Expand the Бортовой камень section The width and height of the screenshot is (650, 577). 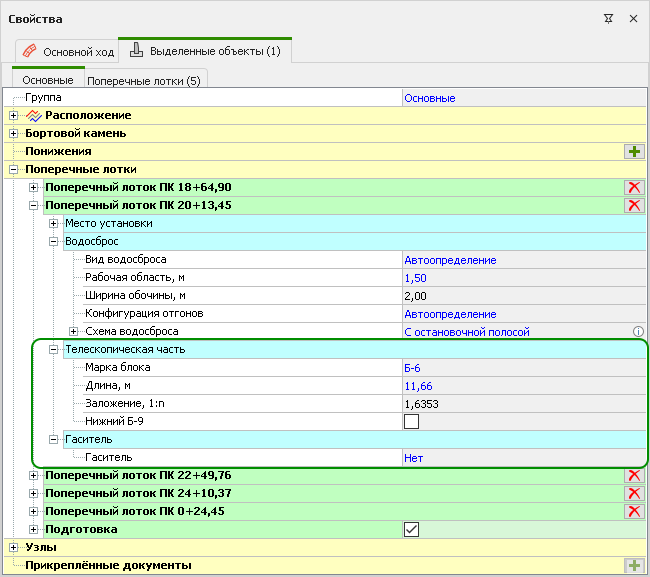pyautogui.click(x=13, y=133)
